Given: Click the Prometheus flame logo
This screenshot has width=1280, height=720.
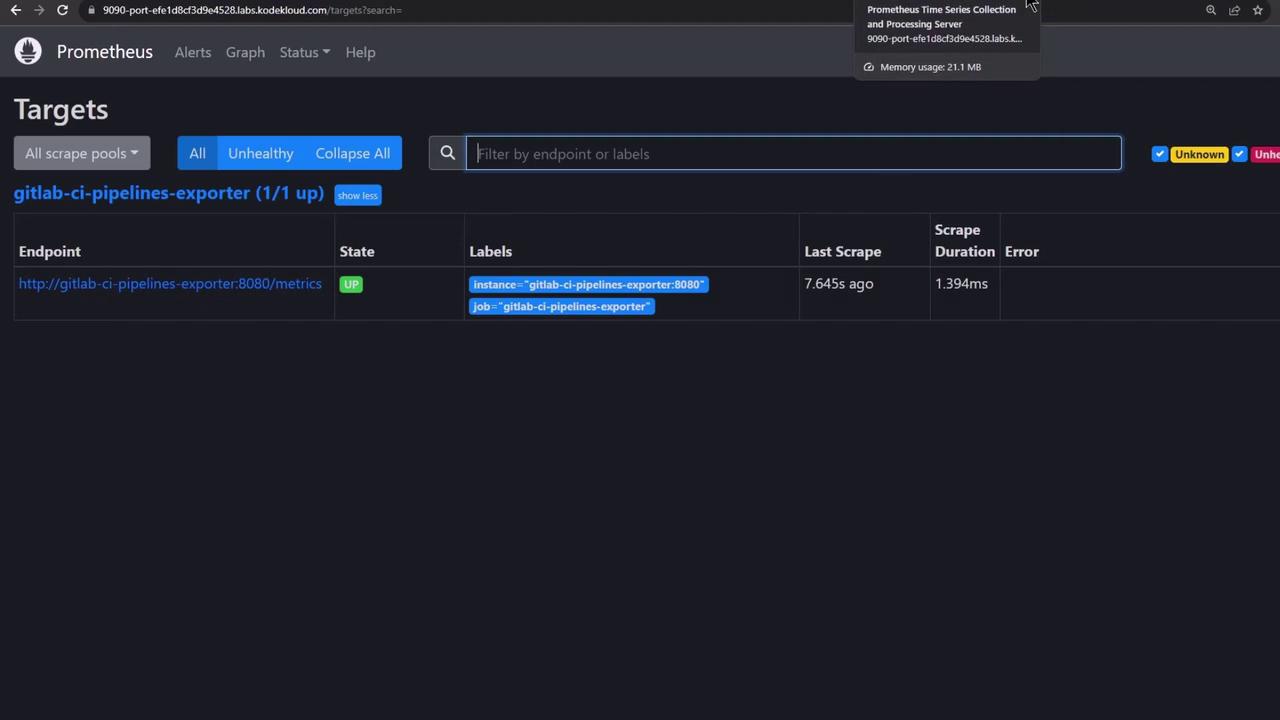Looking at the screenshot, I should tap(28, 51).
